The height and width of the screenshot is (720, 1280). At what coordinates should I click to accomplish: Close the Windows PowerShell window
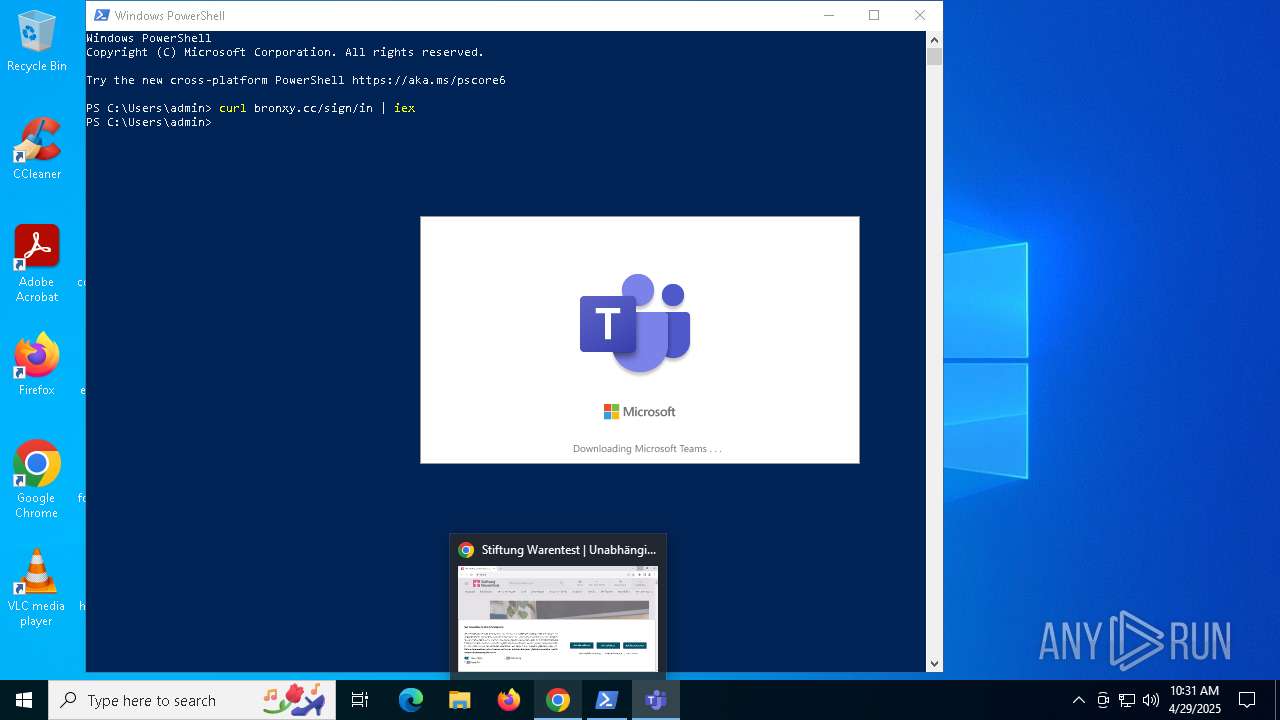point(920,15)
